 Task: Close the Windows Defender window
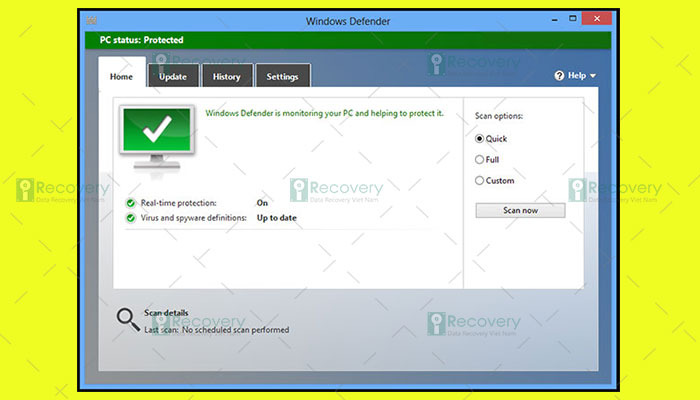click(x=597, y=18)
